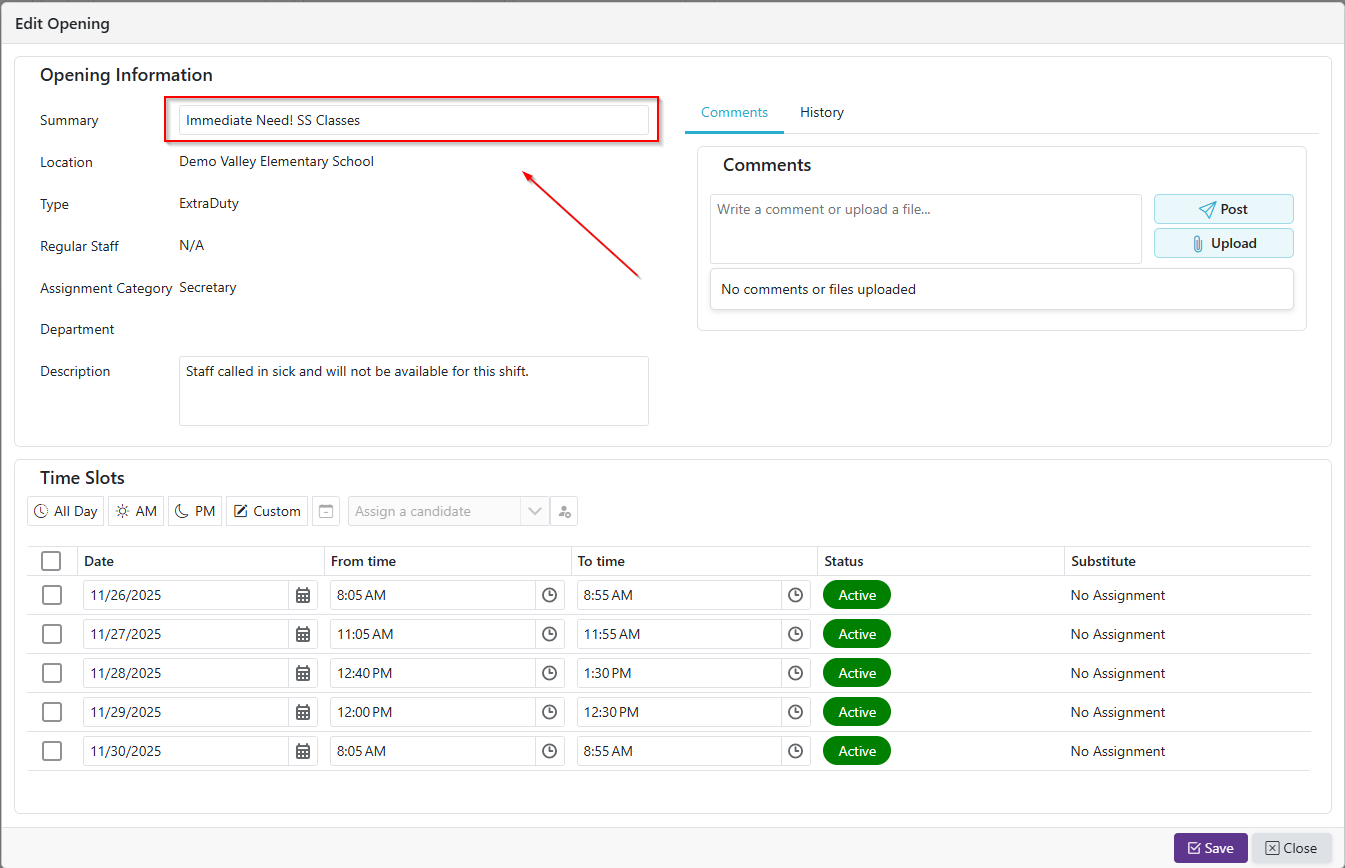Toggle the select-all time slots checkbox
1345x868 pixels.
tap(52, 561)
